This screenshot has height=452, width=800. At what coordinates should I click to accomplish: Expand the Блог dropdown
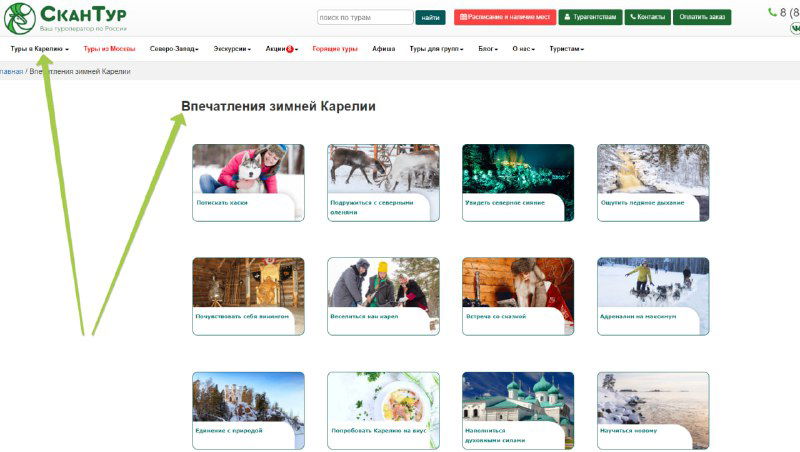[x=488, y=49]
